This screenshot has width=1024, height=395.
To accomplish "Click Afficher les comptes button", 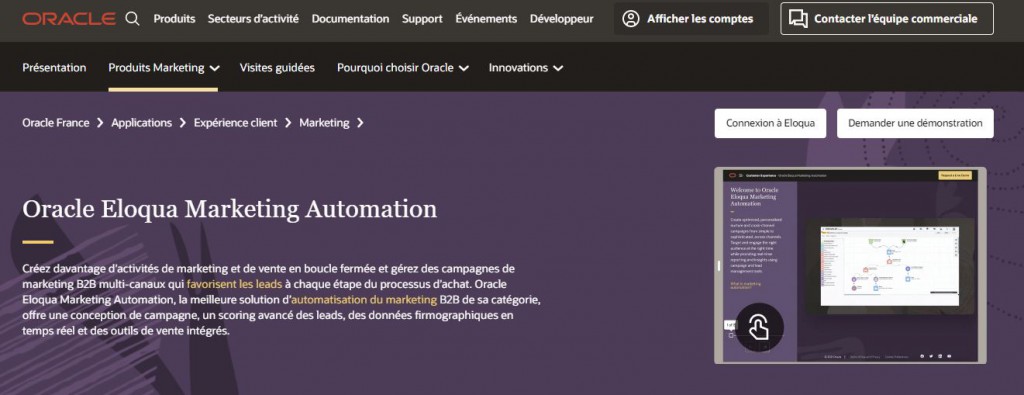I will [x=691, y=19].
